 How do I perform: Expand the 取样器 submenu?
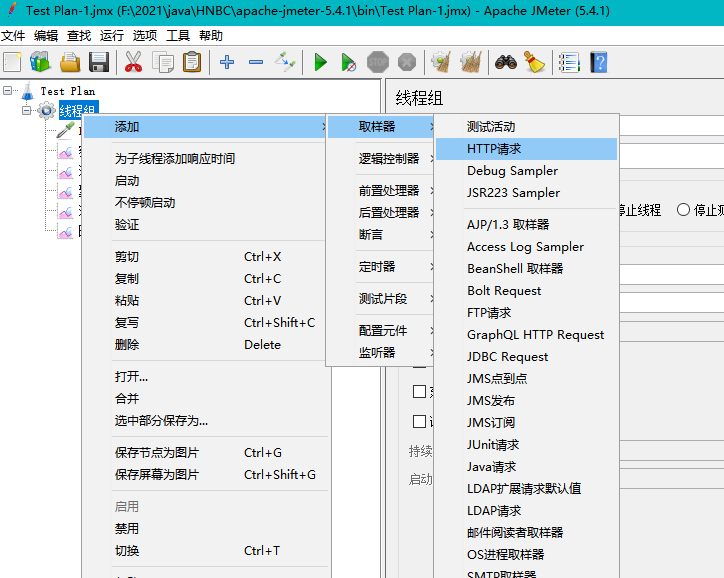point(381,126)
